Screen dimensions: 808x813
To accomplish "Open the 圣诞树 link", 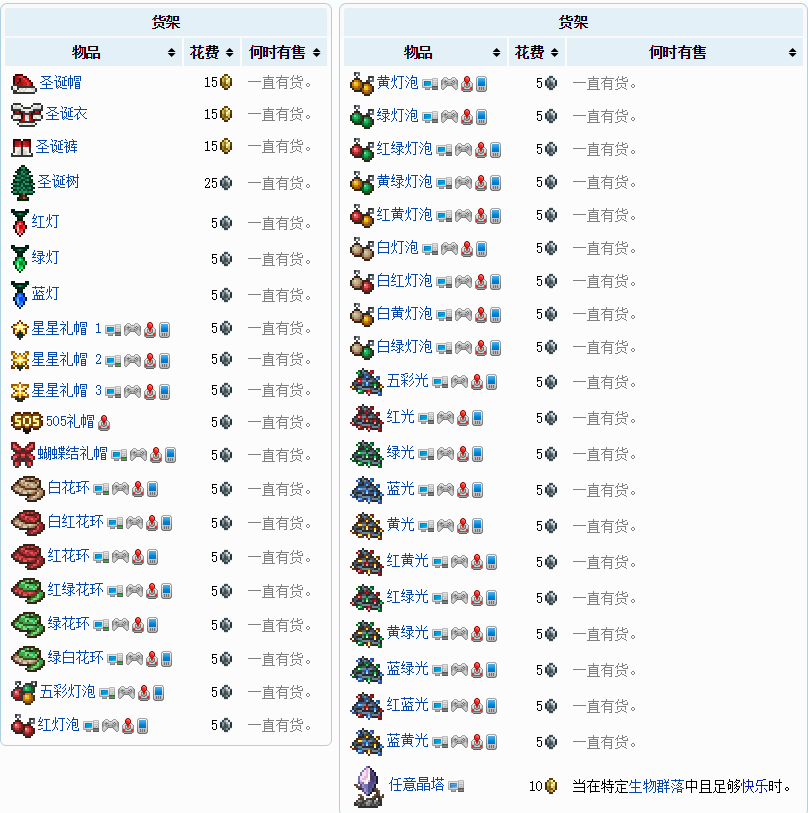I will tap(59, 181).
